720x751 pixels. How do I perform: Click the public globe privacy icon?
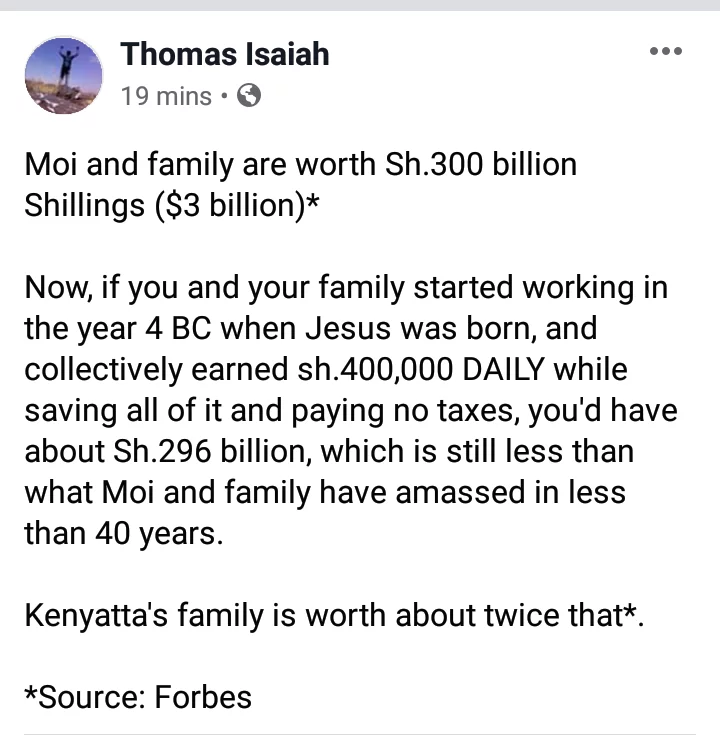(249, 95)
